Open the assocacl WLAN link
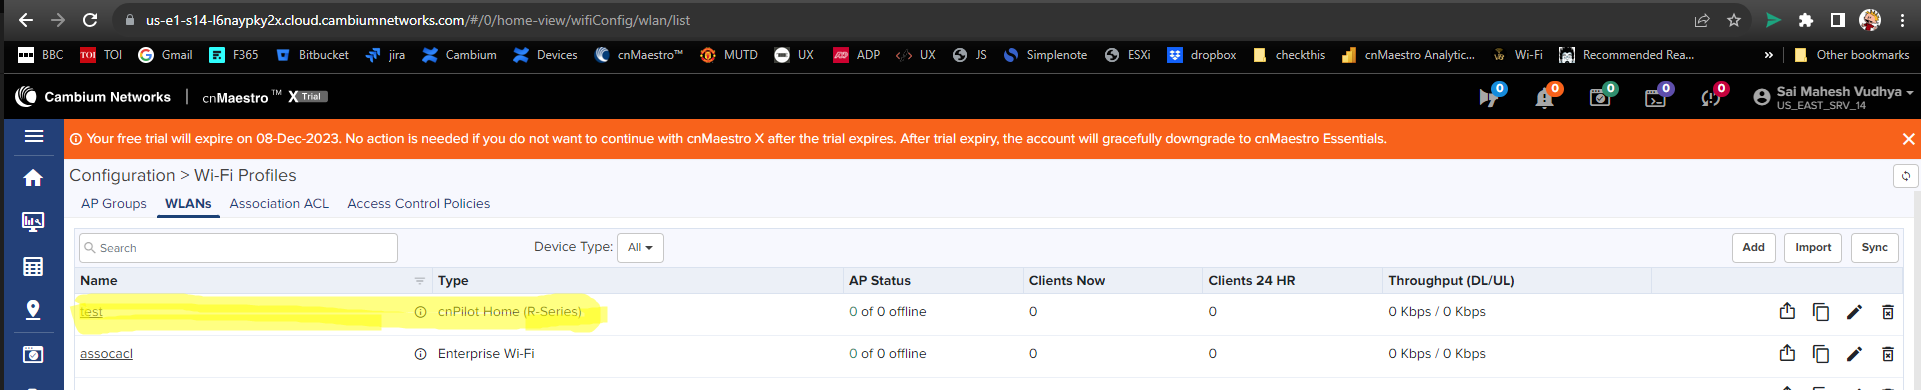This screenshot has height=390, width=1921. 106,354
